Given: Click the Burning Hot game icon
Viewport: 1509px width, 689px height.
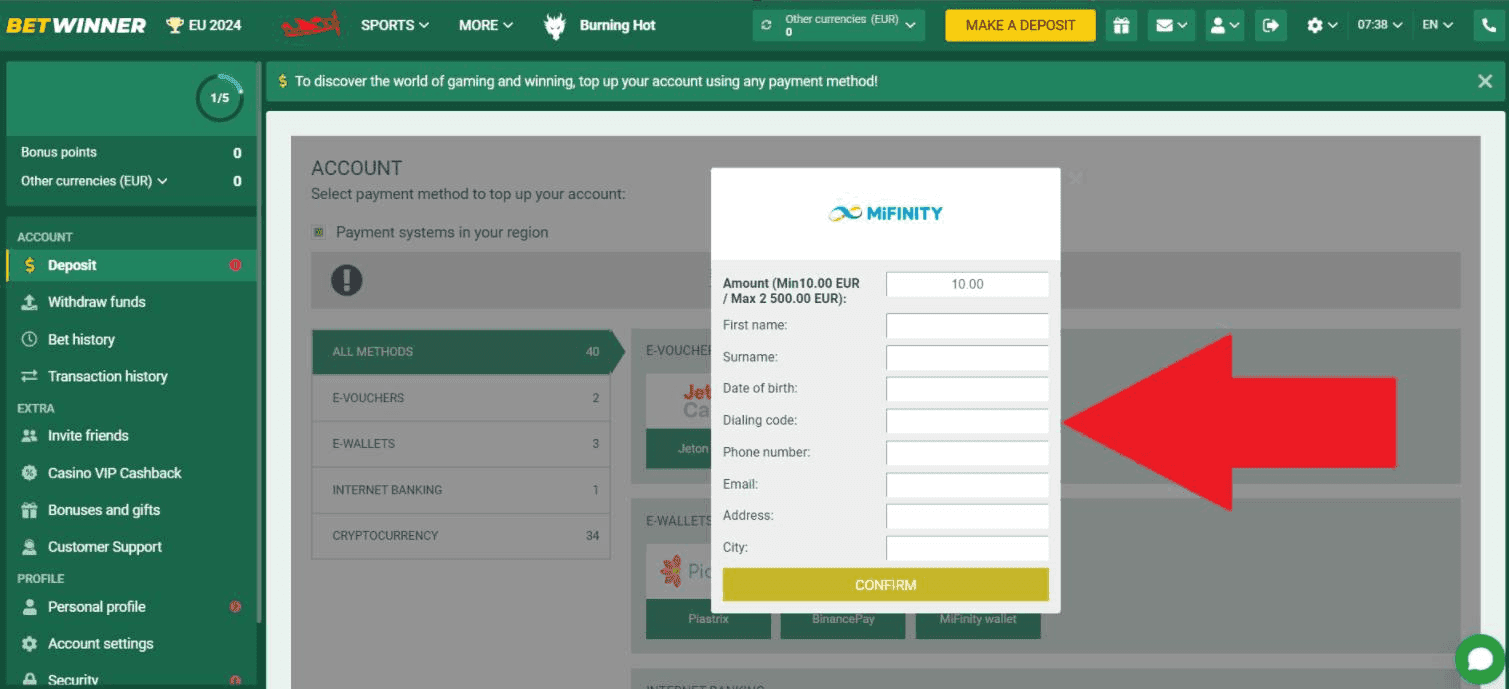Looking at the screenshot, I should pos(555,25).
